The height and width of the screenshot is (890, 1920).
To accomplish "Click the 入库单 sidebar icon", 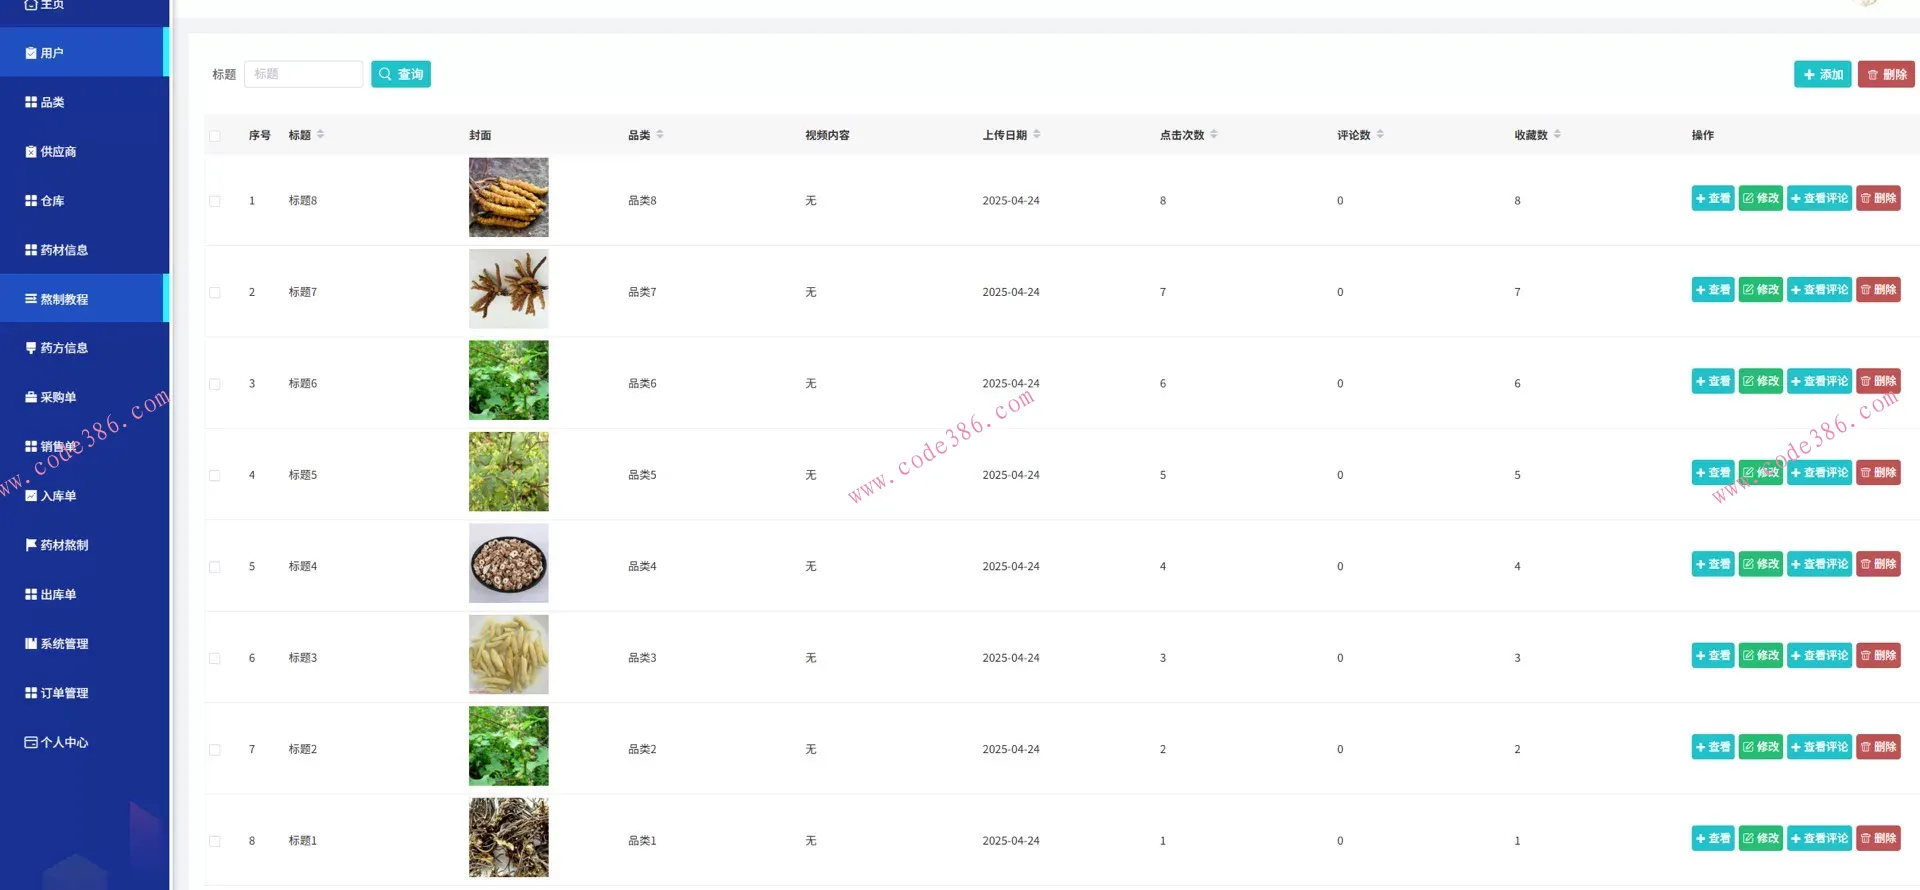I will pos(31,496).
